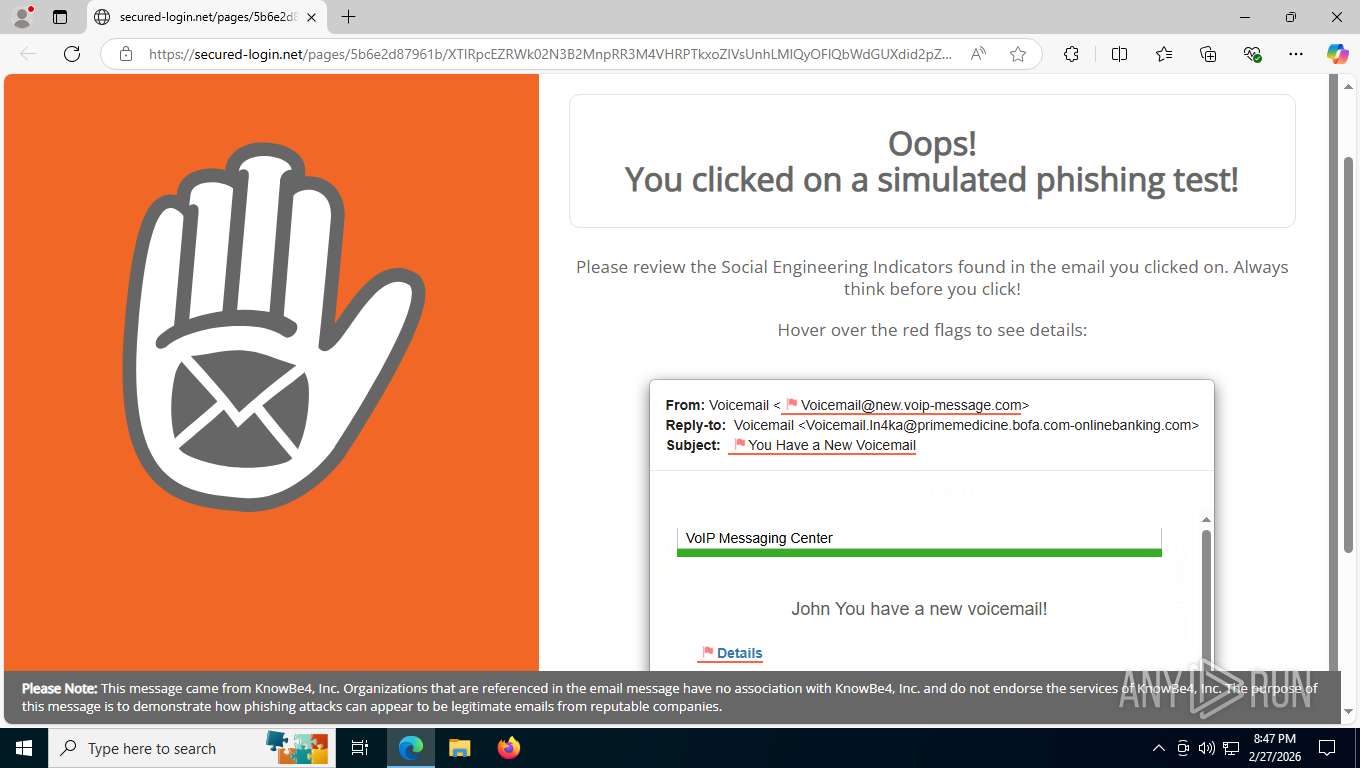This screenshot has height=768, width=1360.
Task: Open Firefox from the taskbar
Action: [x=509, y=748]
